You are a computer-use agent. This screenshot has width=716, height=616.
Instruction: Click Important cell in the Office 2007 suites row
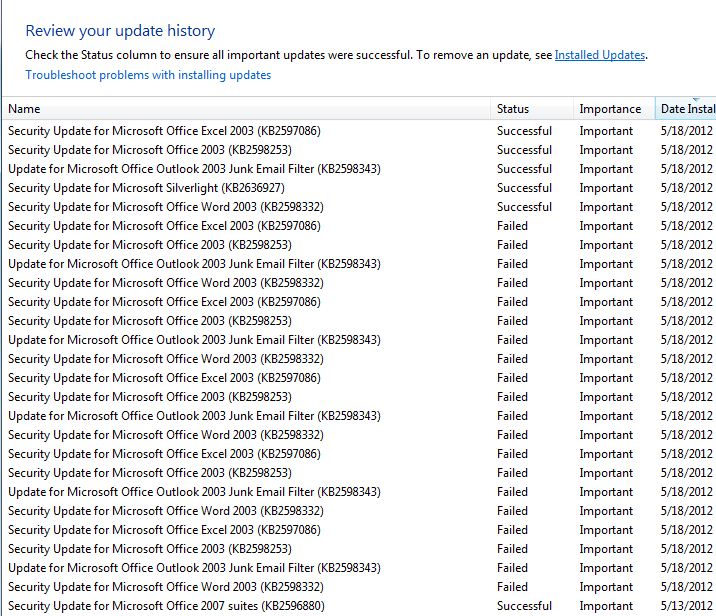(606, 606)
